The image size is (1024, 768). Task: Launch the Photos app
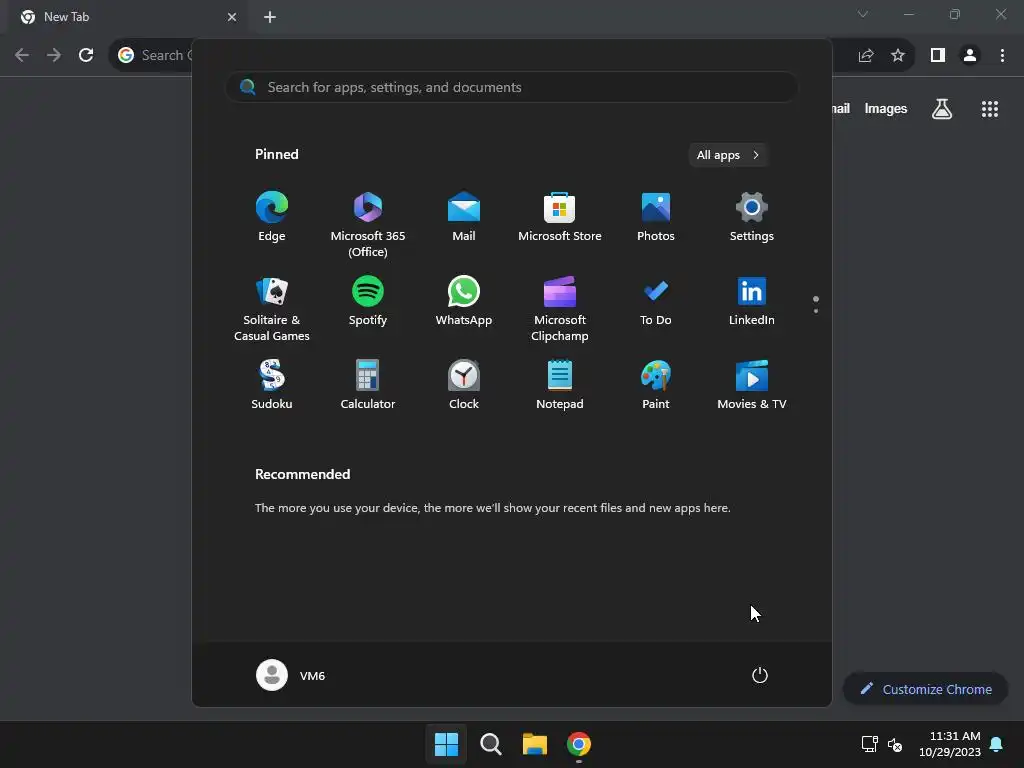click(x=656, y=217)
